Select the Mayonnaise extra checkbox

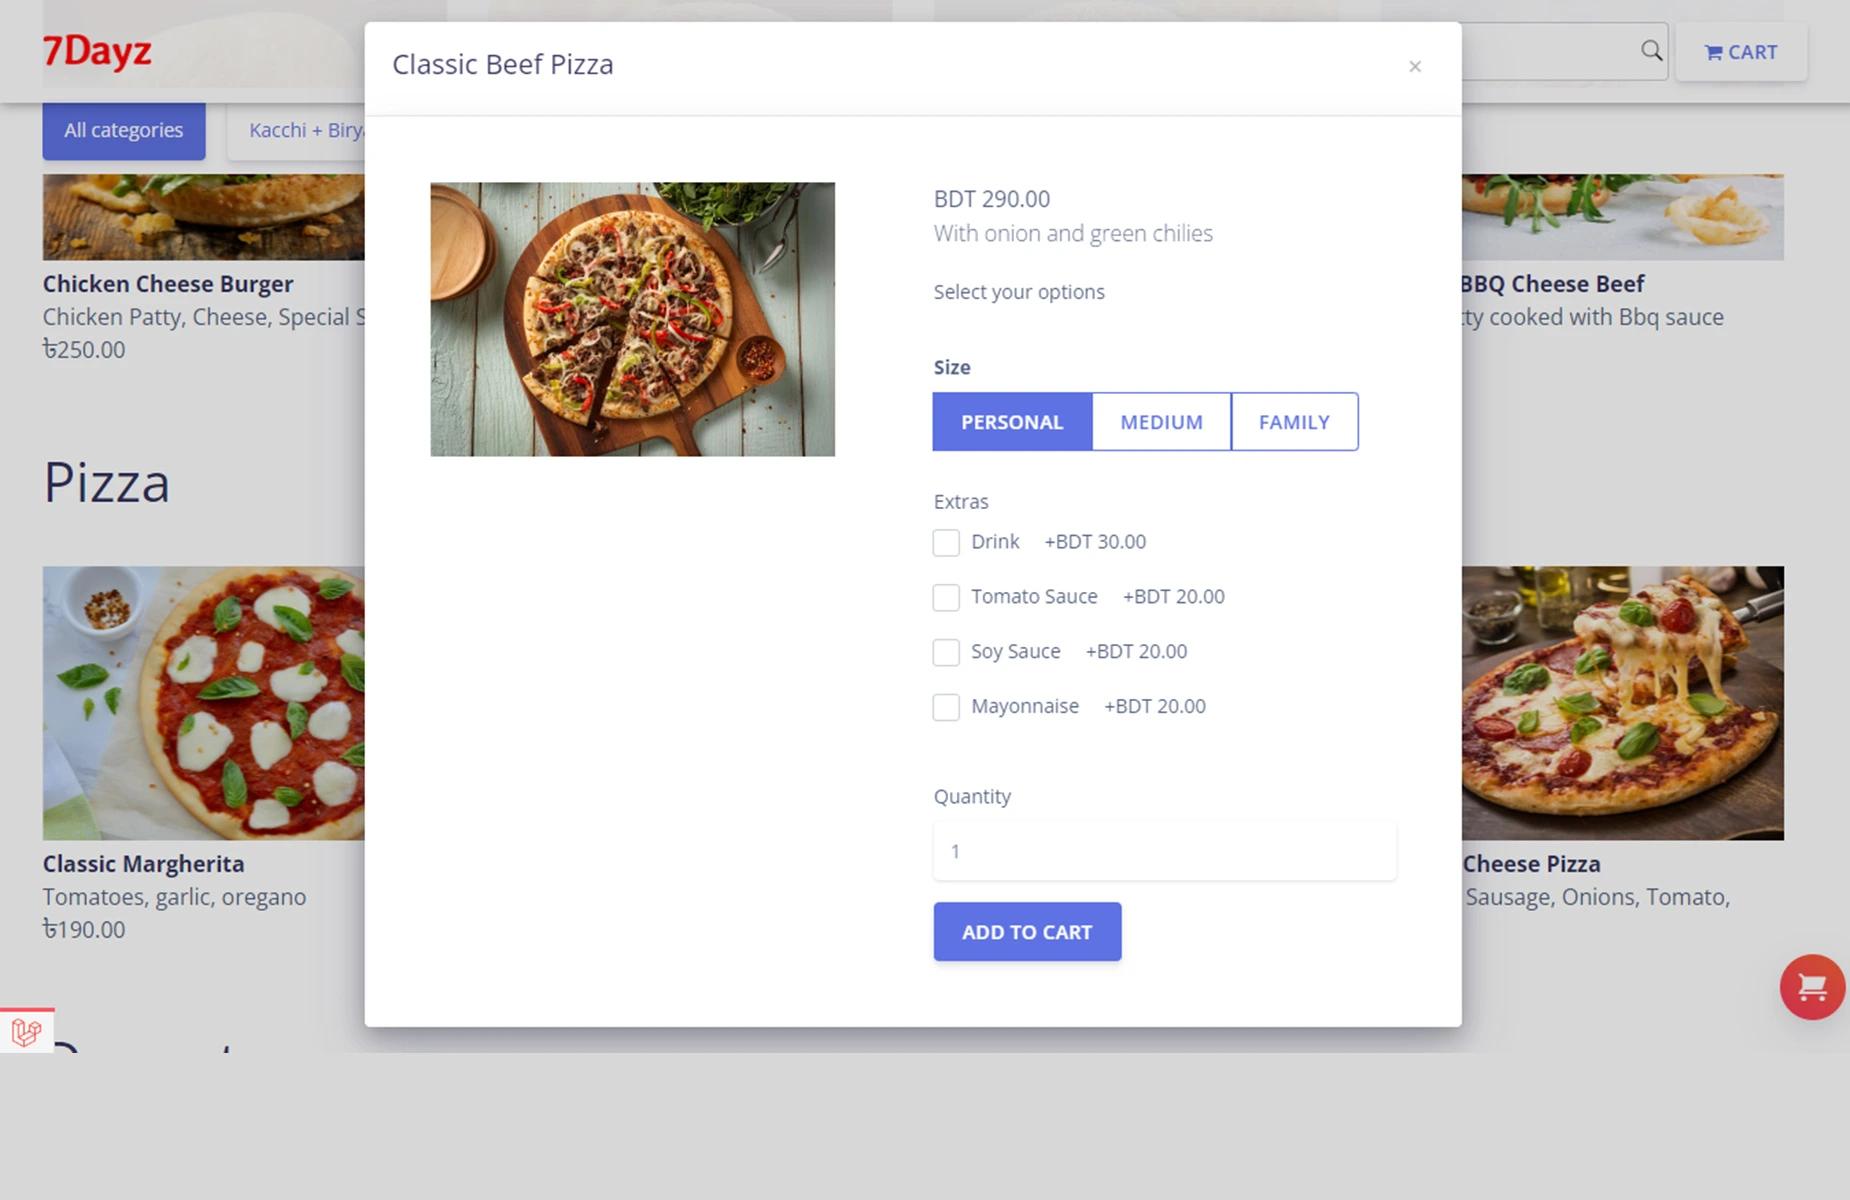pyautogui.click(x=946, y=708)
